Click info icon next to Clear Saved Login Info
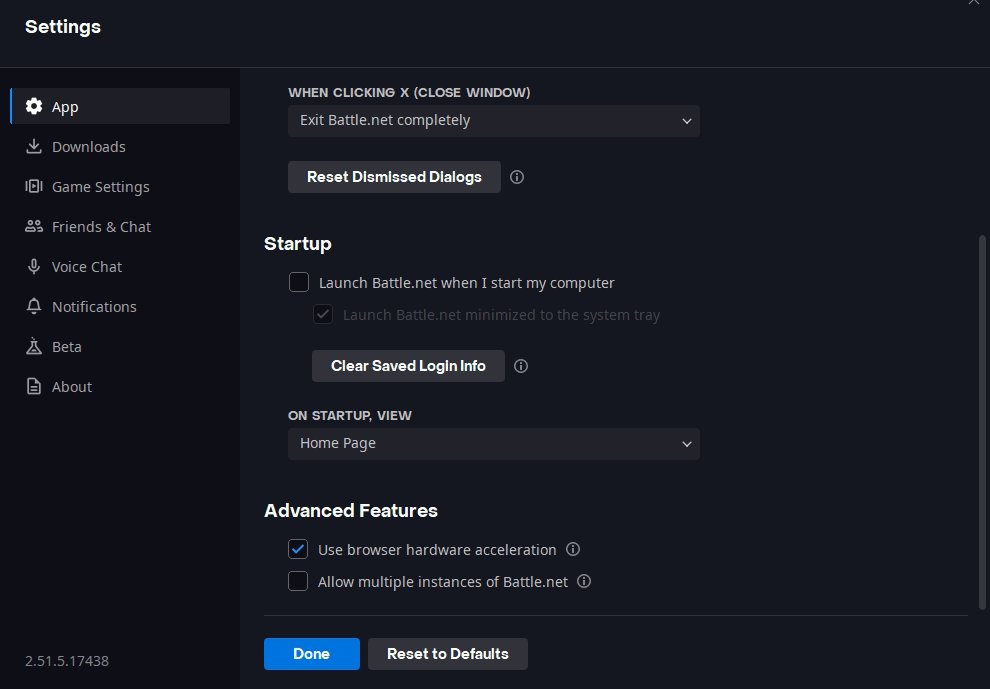 521,366
